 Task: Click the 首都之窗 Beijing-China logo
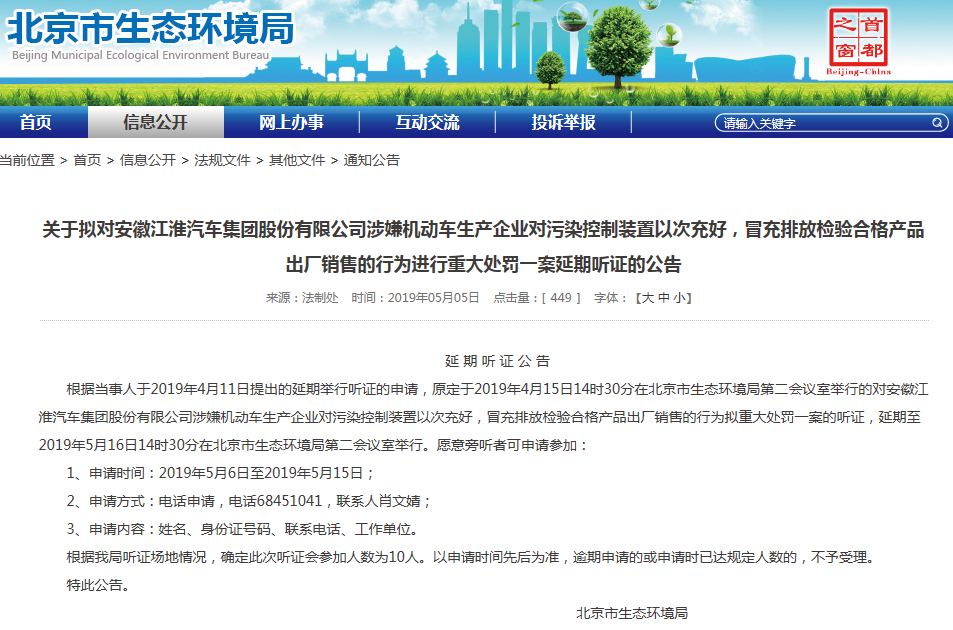click(x=858, y=43)
